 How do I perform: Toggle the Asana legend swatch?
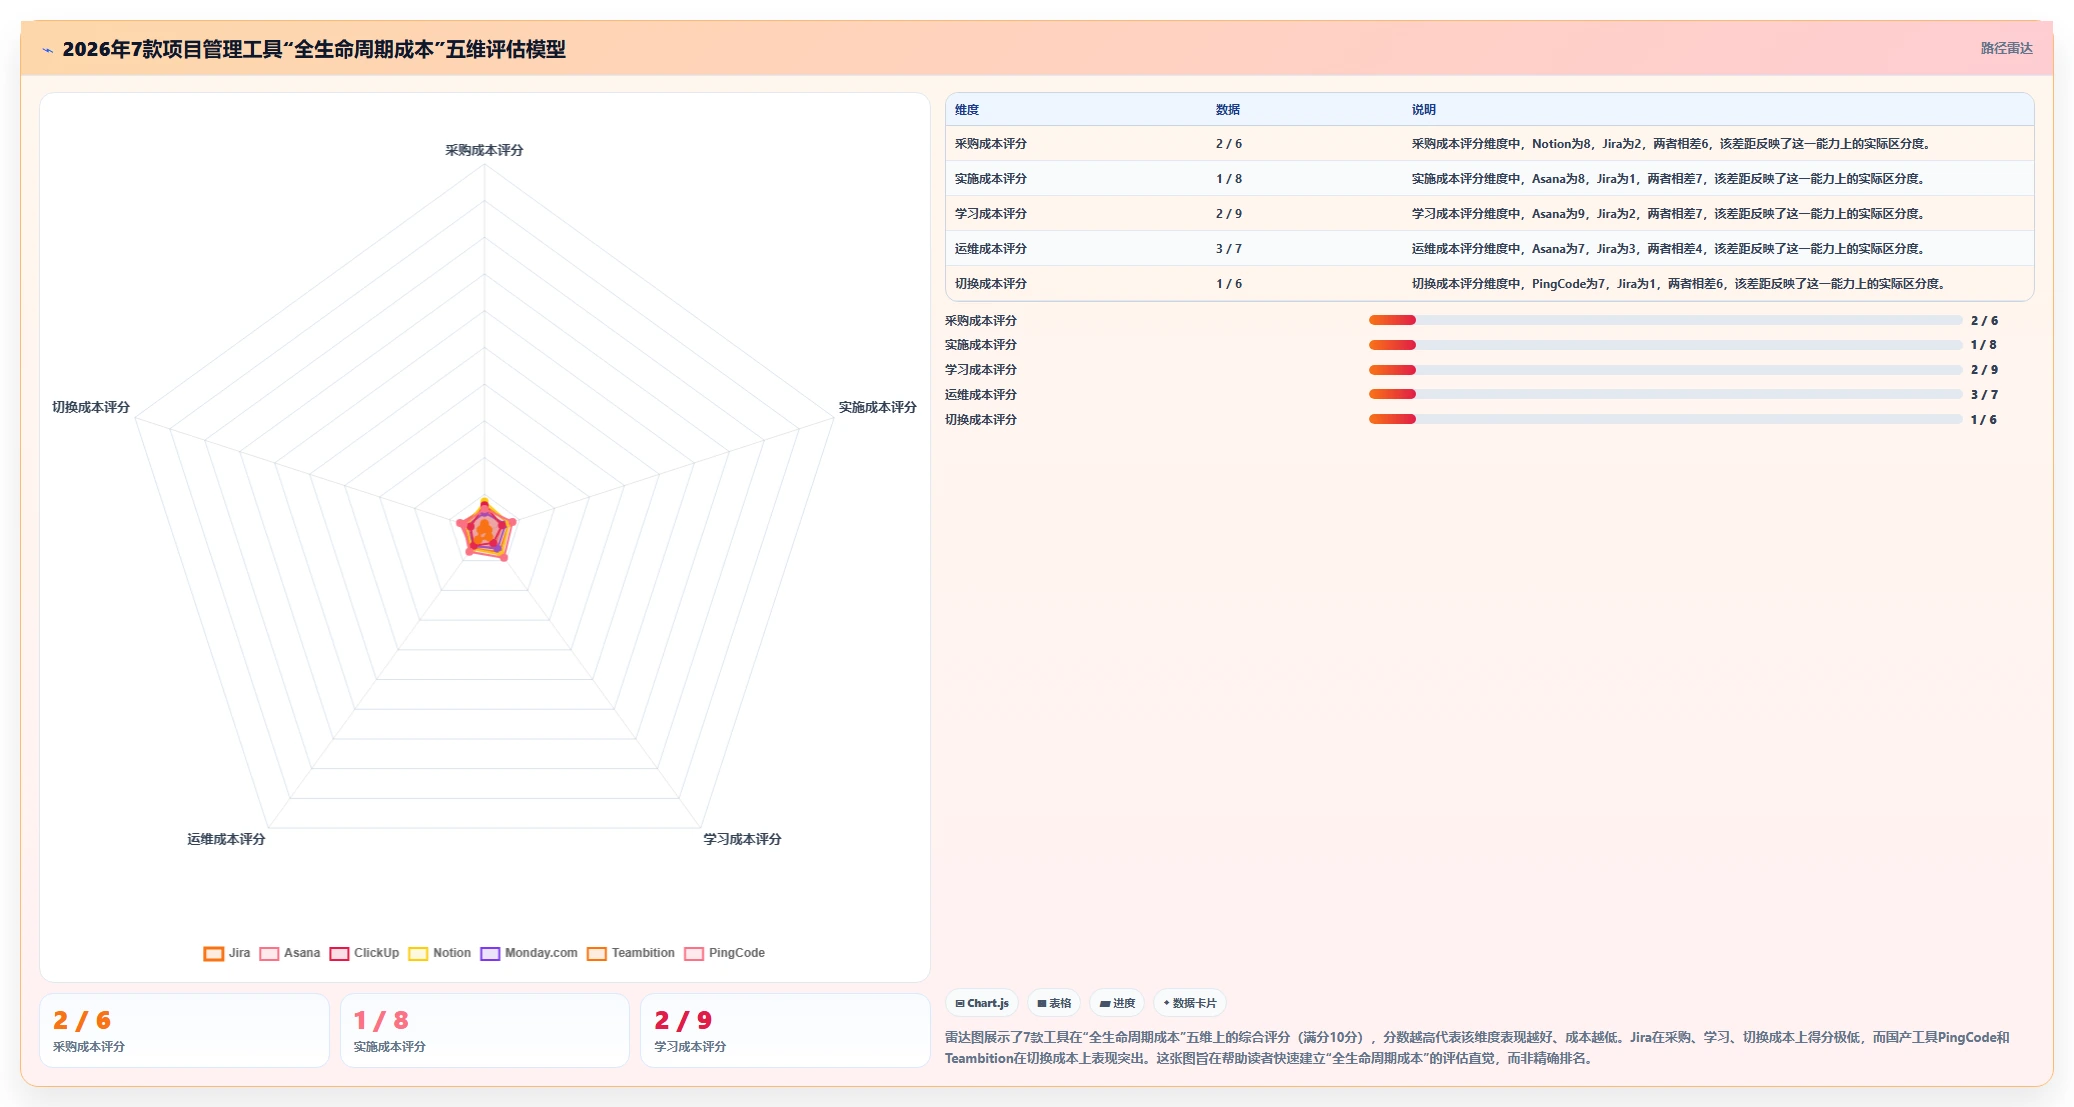(x=269, y=953)
